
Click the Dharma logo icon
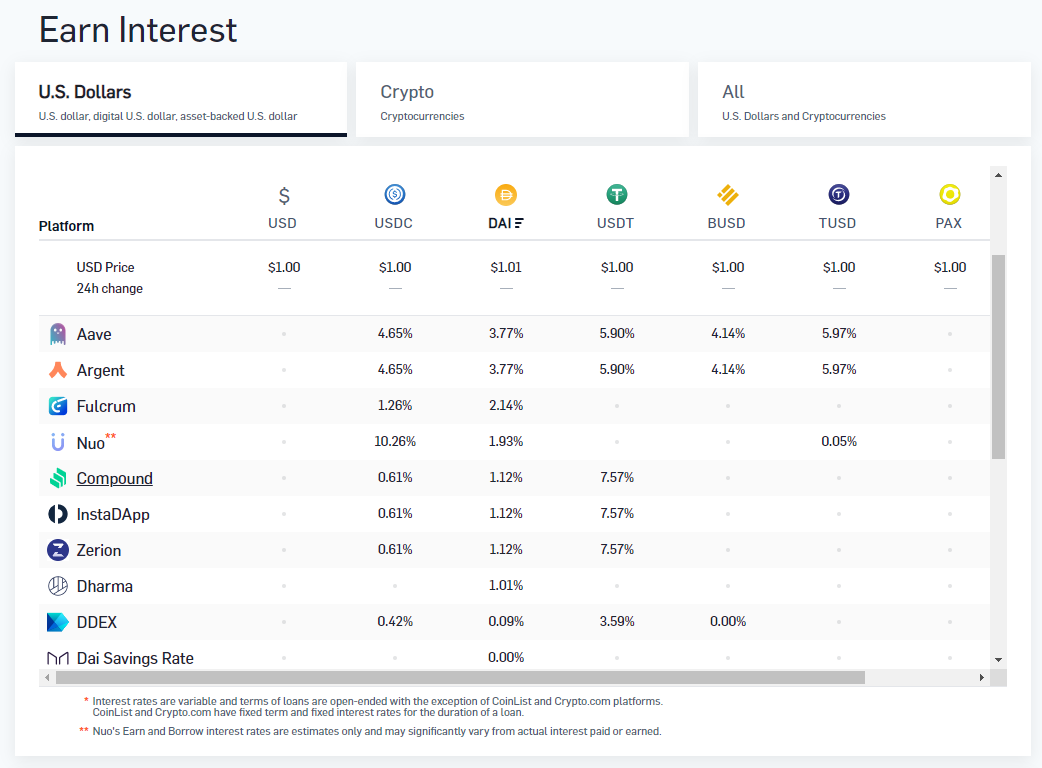(58, 586)
